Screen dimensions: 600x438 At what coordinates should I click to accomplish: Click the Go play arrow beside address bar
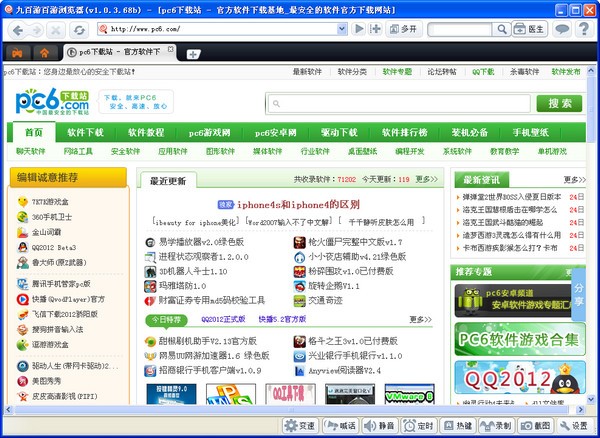coord(359,29)
